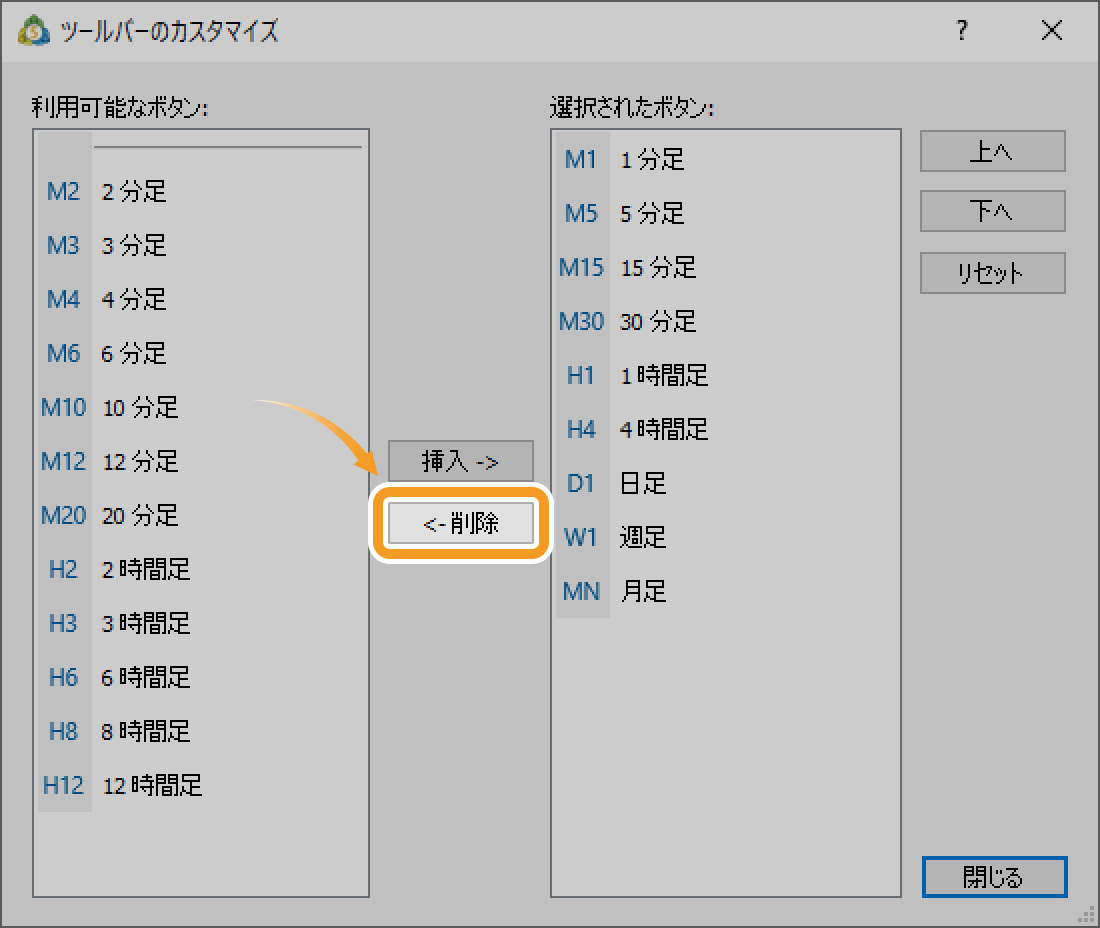Screen dimensions: 1100x928
Task: Select the '4 分足' row text
Action: [x=134, y=300]
